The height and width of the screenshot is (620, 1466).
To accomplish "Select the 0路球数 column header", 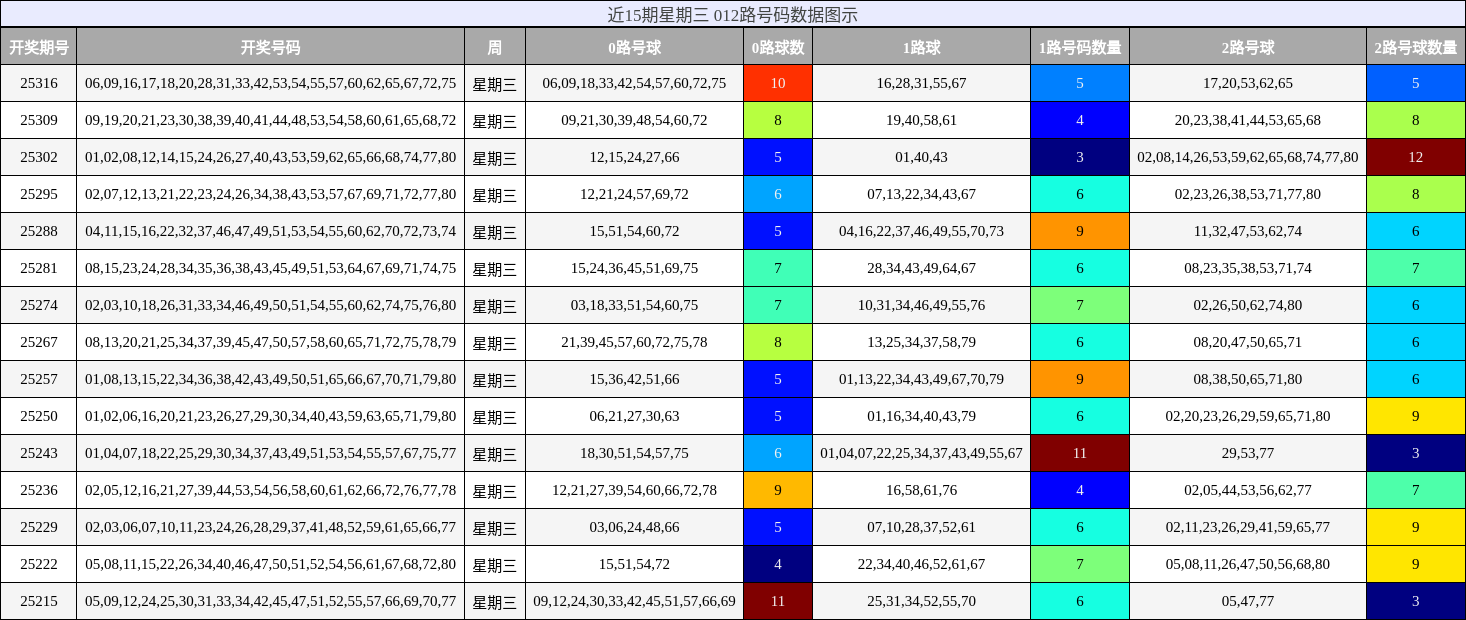I will 777,45.
